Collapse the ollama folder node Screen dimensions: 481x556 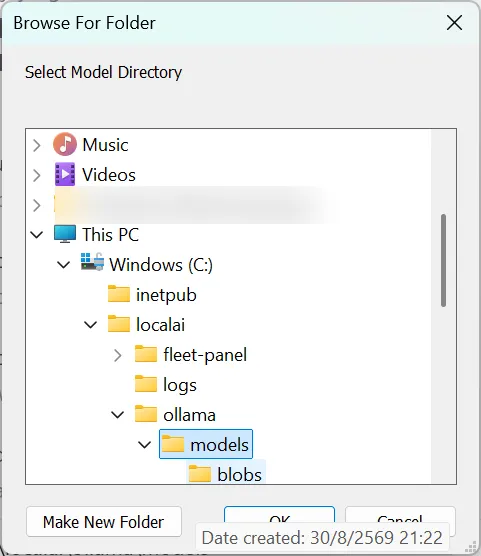[118, 415]
